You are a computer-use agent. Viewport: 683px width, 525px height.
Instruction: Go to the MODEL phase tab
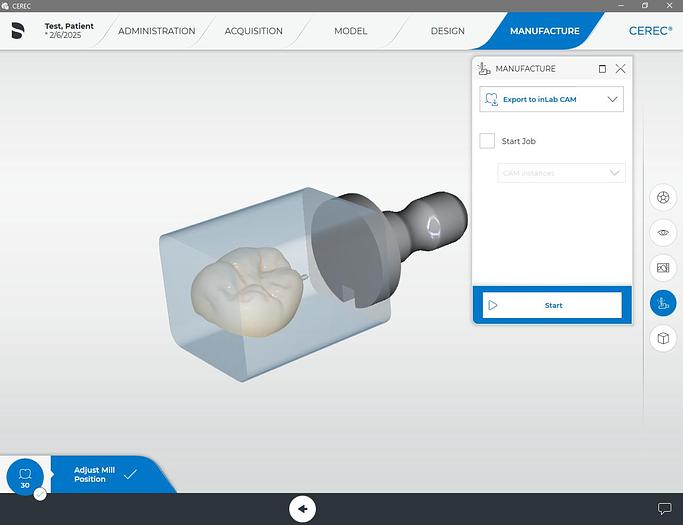tap(351, 31)
